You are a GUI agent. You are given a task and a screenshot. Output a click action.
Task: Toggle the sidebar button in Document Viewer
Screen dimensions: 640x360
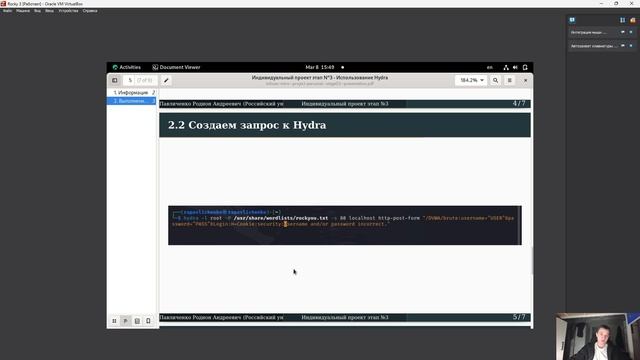coord(115,80)
